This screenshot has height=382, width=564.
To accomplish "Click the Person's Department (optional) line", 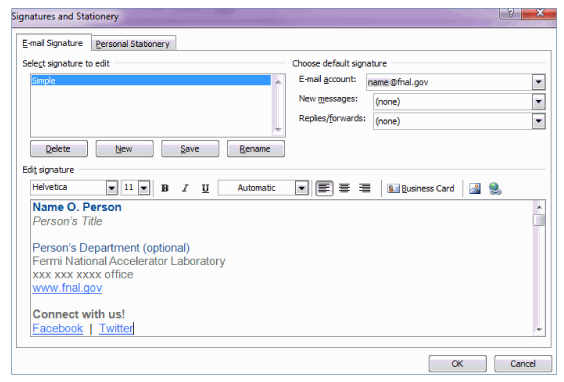I will coord(111,248).
